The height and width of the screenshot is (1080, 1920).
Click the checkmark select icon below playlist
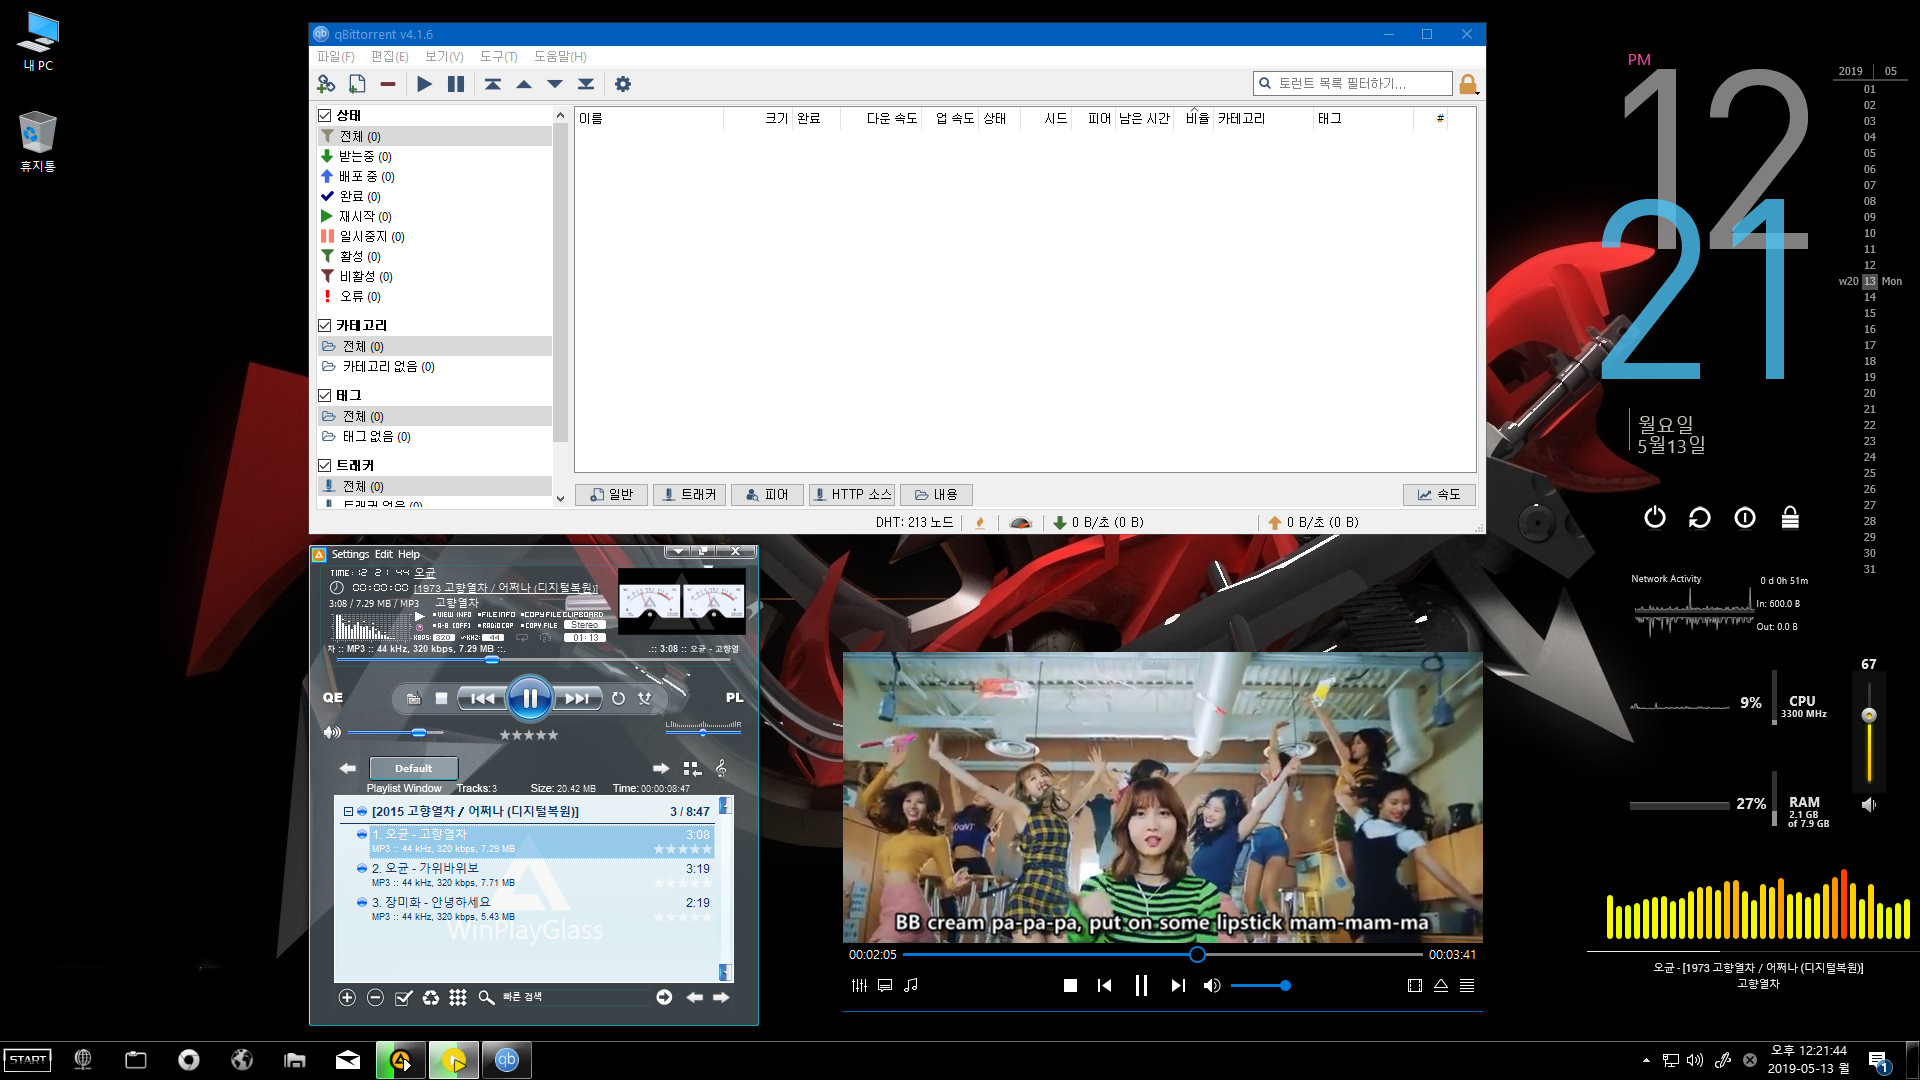(x=403, y=997)
